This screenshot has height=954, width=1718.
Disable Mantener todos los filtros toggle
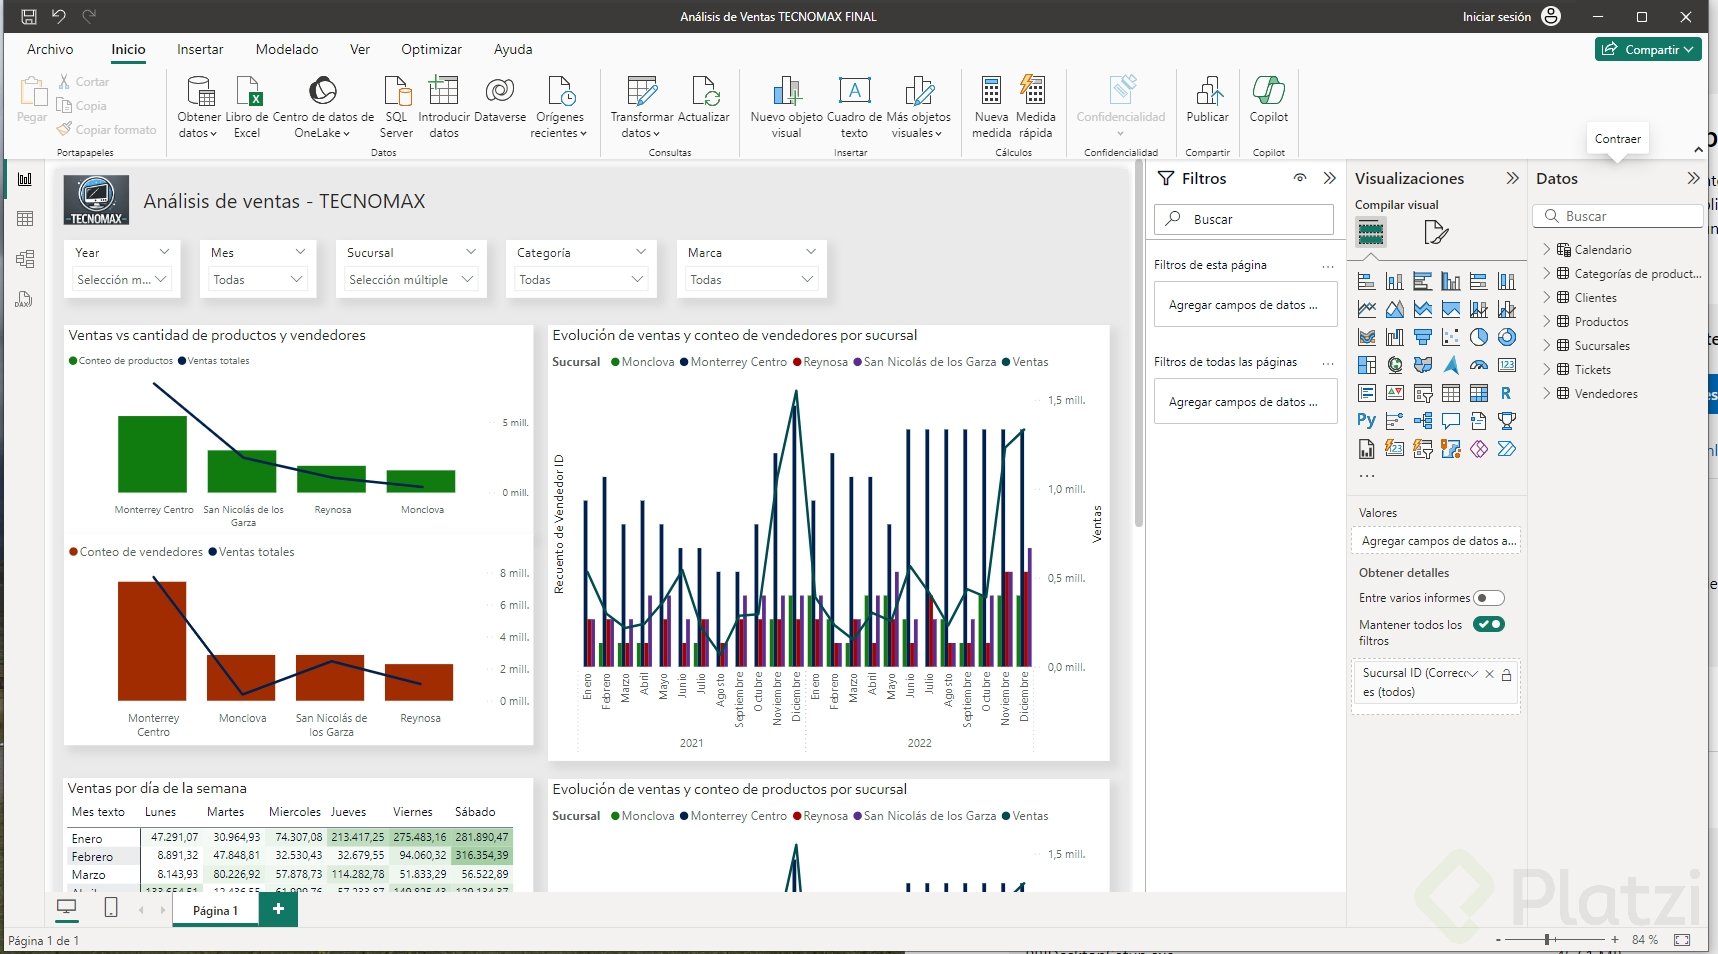pyautogui.click(x=1488, y=625)
